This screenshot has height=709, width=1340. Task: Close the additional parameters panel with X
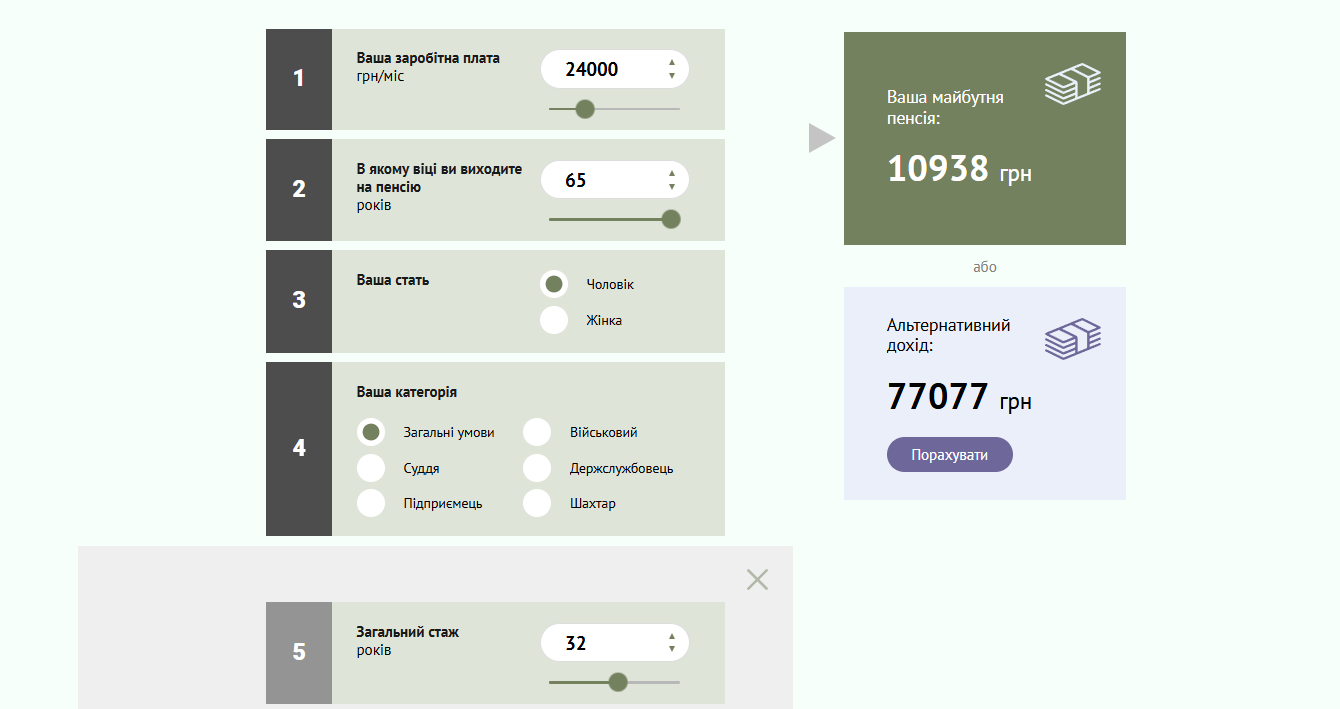(757, 579)
